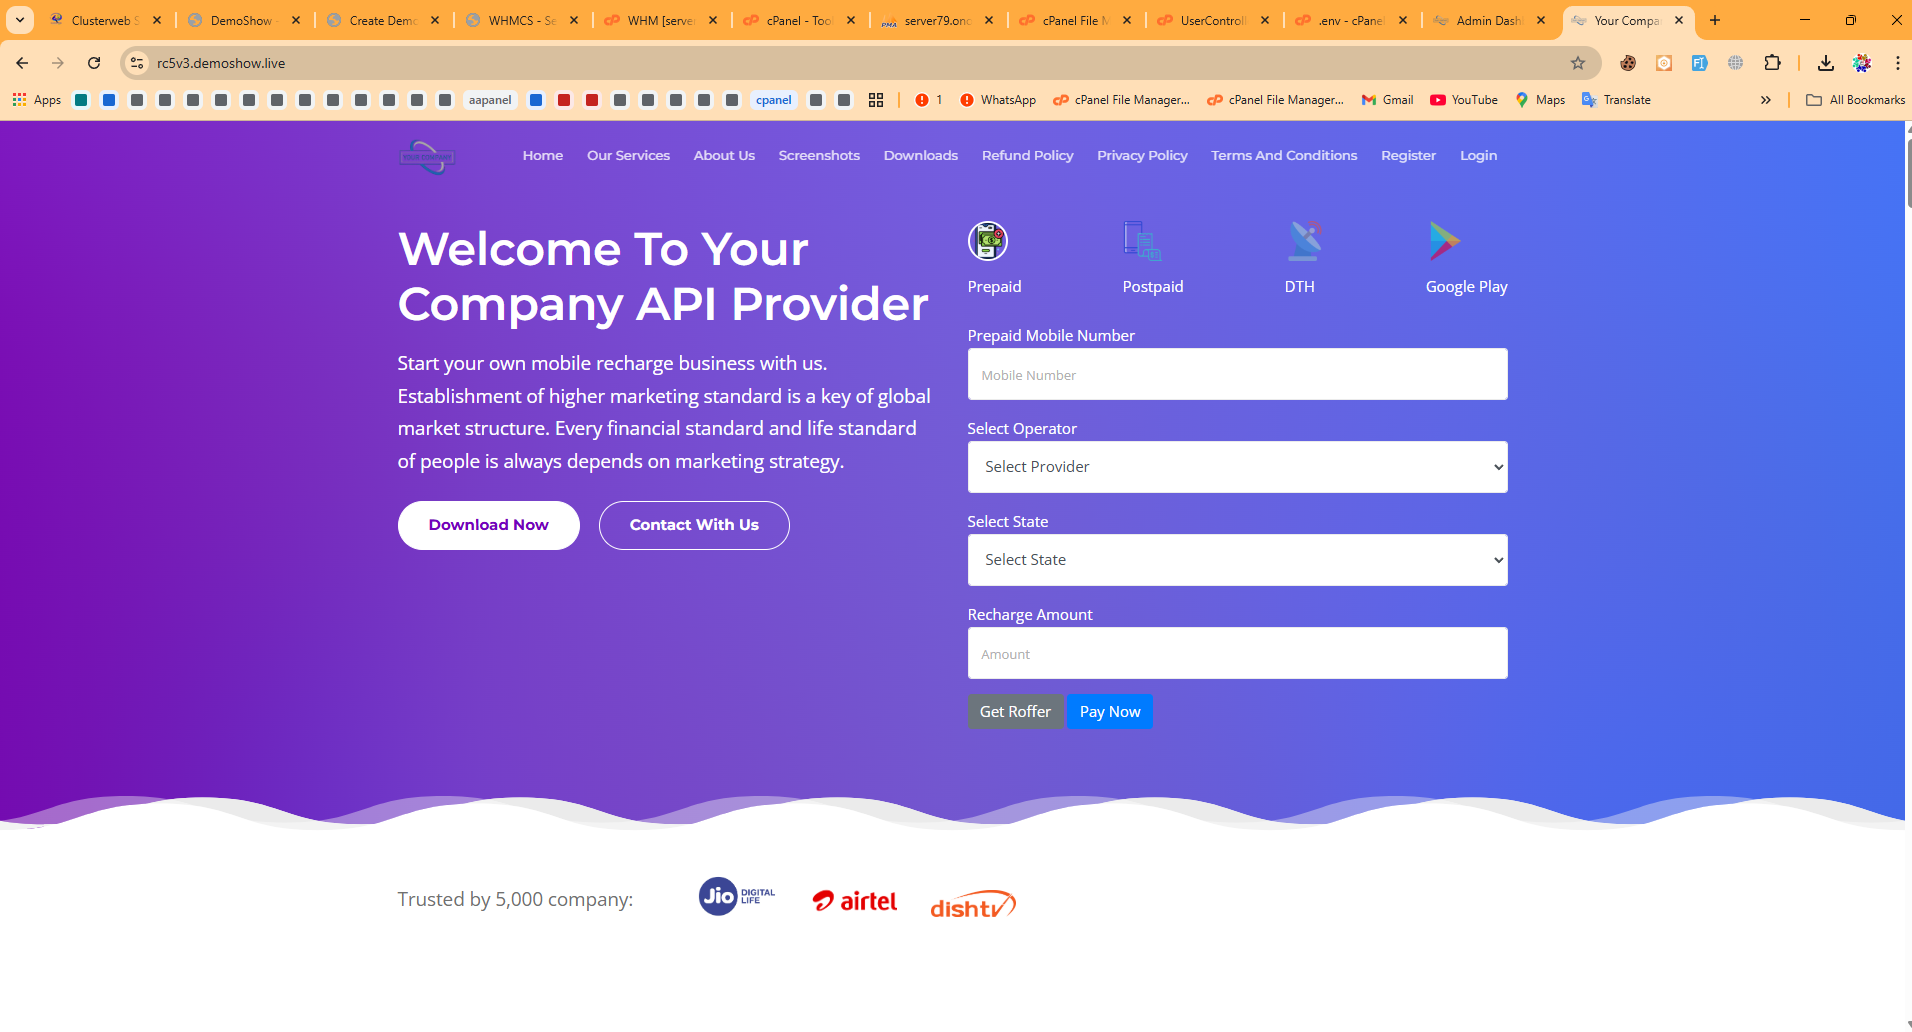Open the Select State dropdown
This screenshot has height=1032, width=1912.
tap(1237, 560)
